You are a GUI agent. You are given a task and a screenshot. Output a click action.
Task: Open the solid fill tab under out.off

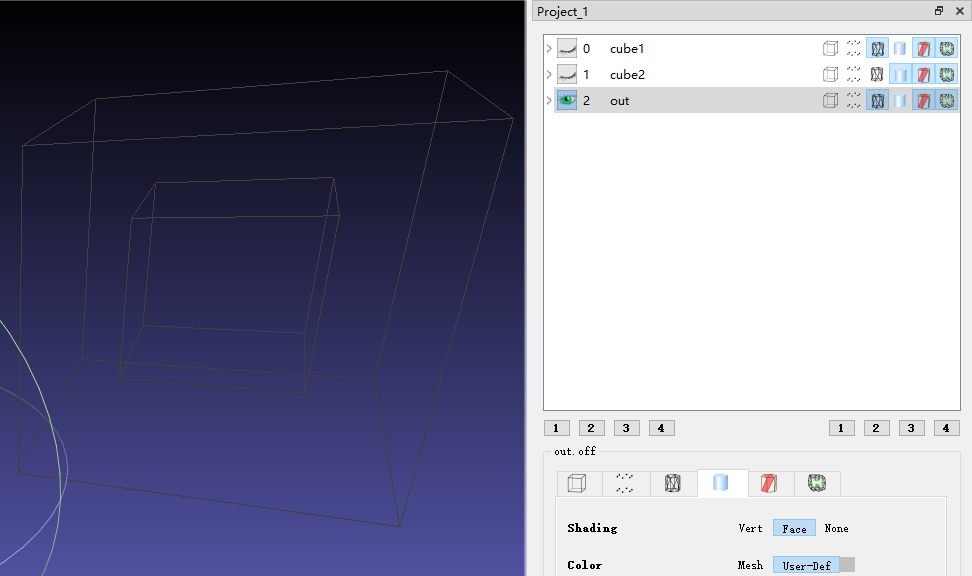(721, 483)
